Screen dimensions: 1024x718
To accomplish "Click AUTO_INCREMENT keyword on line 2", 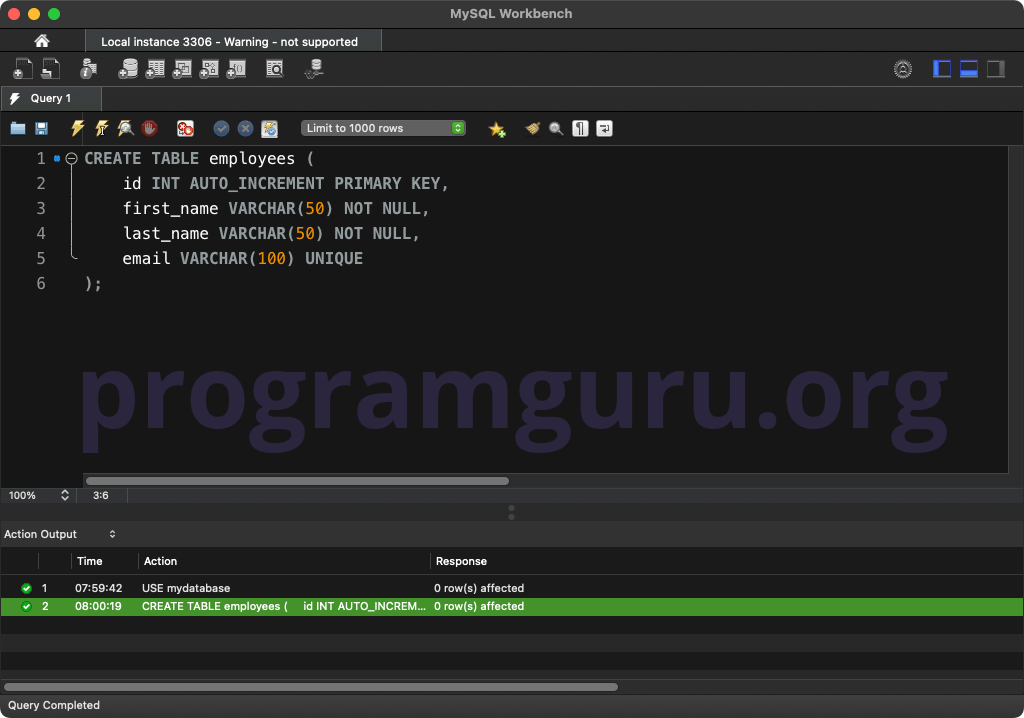I will click(x=257, y=184).
